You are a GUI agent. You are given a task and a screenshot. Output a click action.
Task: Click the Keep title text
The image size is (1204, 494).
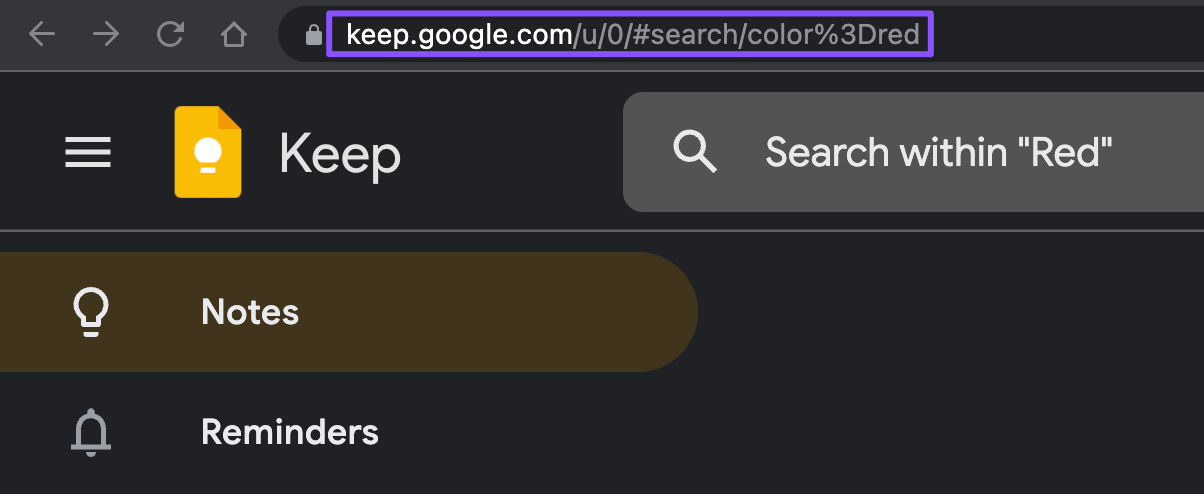coord(340,154)
